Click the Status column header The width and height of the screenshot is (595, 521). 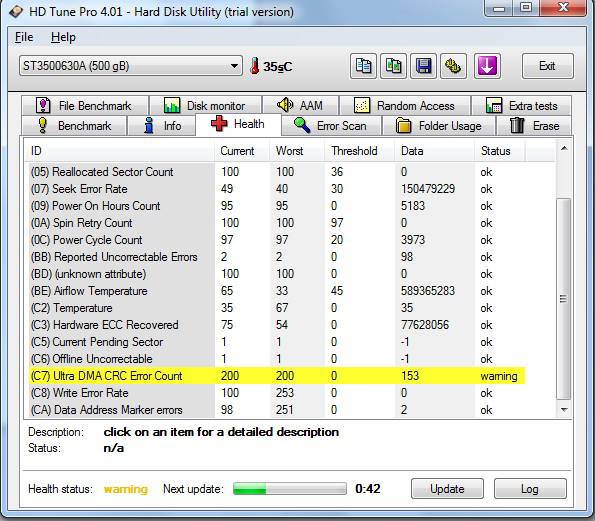500,151
